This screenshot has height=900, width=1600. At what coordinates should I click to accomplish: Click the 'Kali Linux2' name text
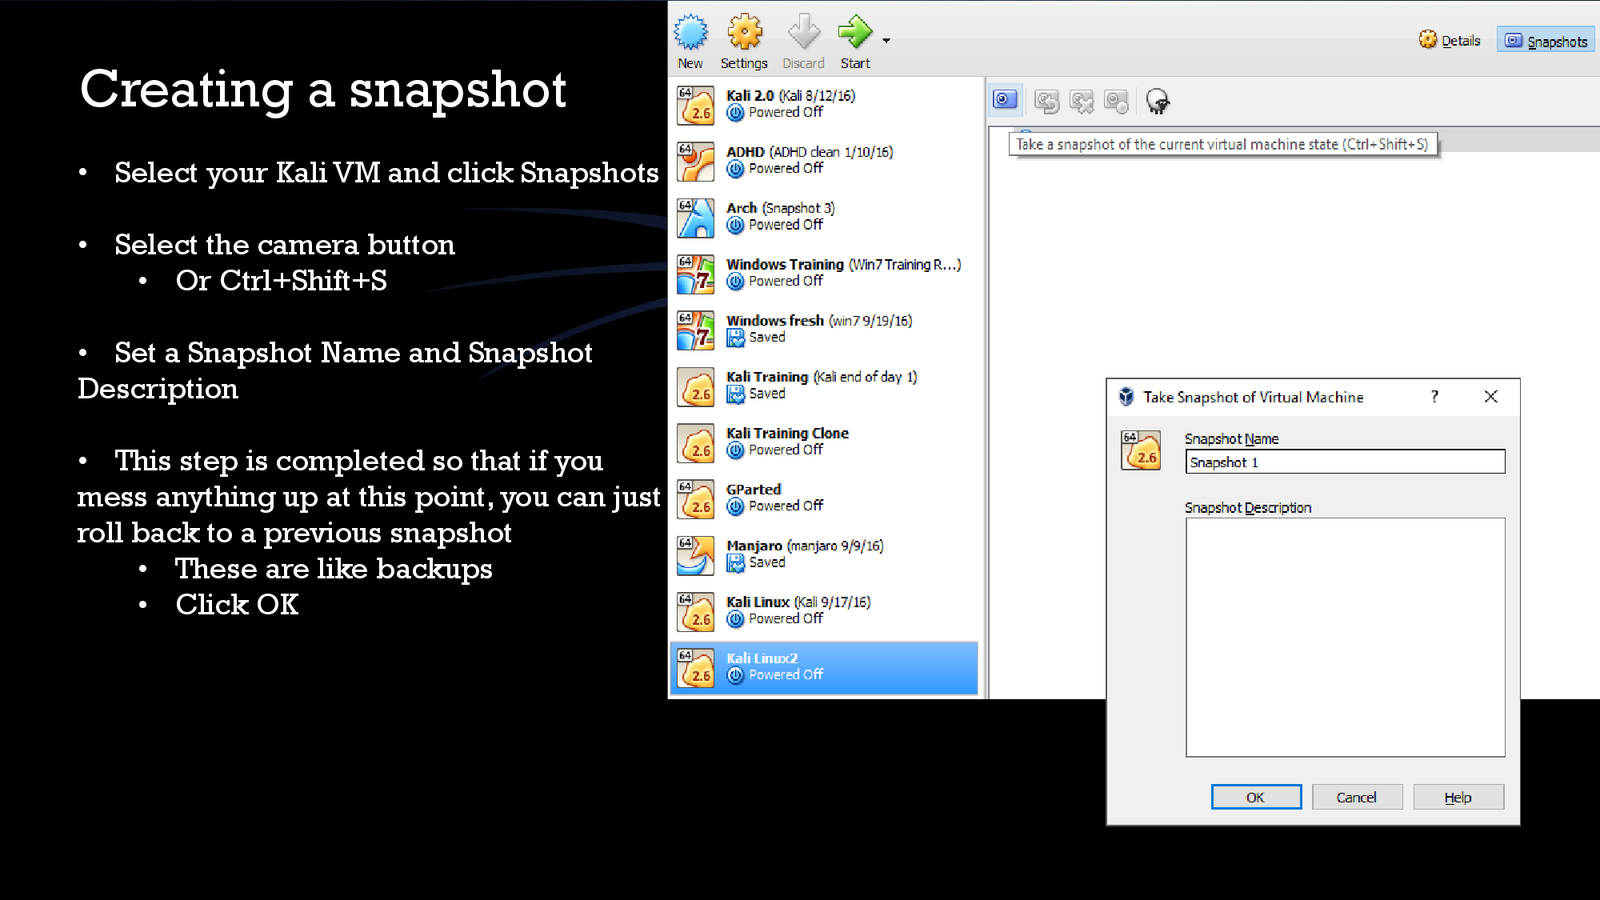(762, 658)
